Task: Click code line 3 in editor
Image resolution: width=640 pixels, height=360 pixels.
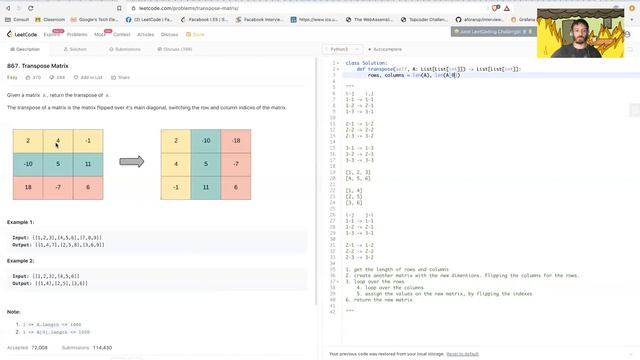Action: point(490,75)
